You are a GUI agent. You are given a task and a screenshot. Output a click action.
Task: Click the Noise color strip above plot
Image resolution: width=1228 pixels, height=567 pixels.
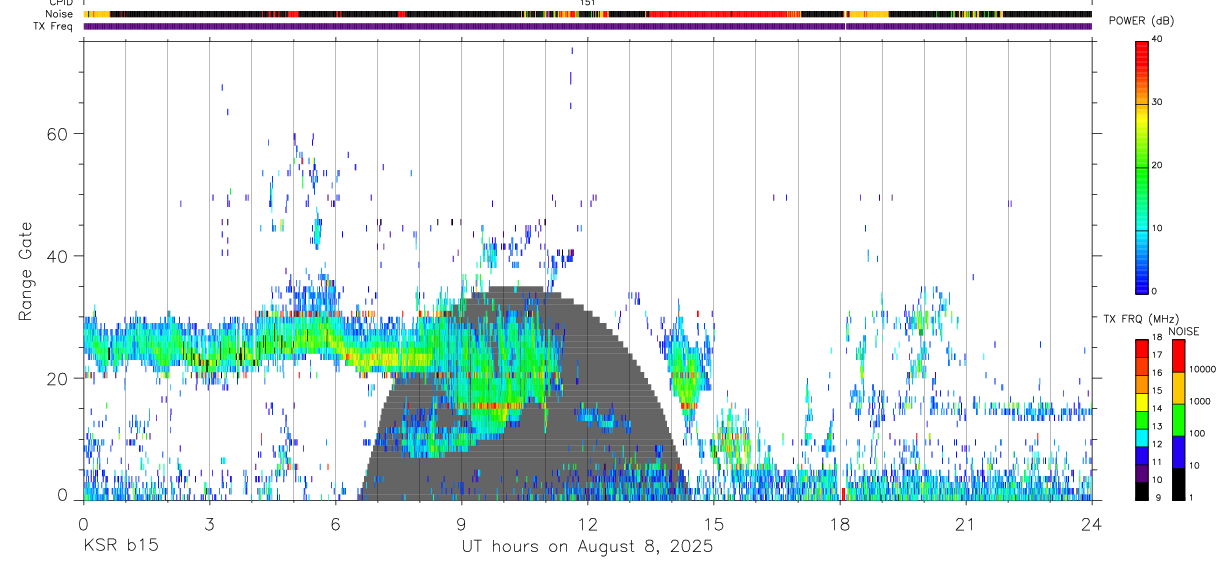[x=588, y=14]
